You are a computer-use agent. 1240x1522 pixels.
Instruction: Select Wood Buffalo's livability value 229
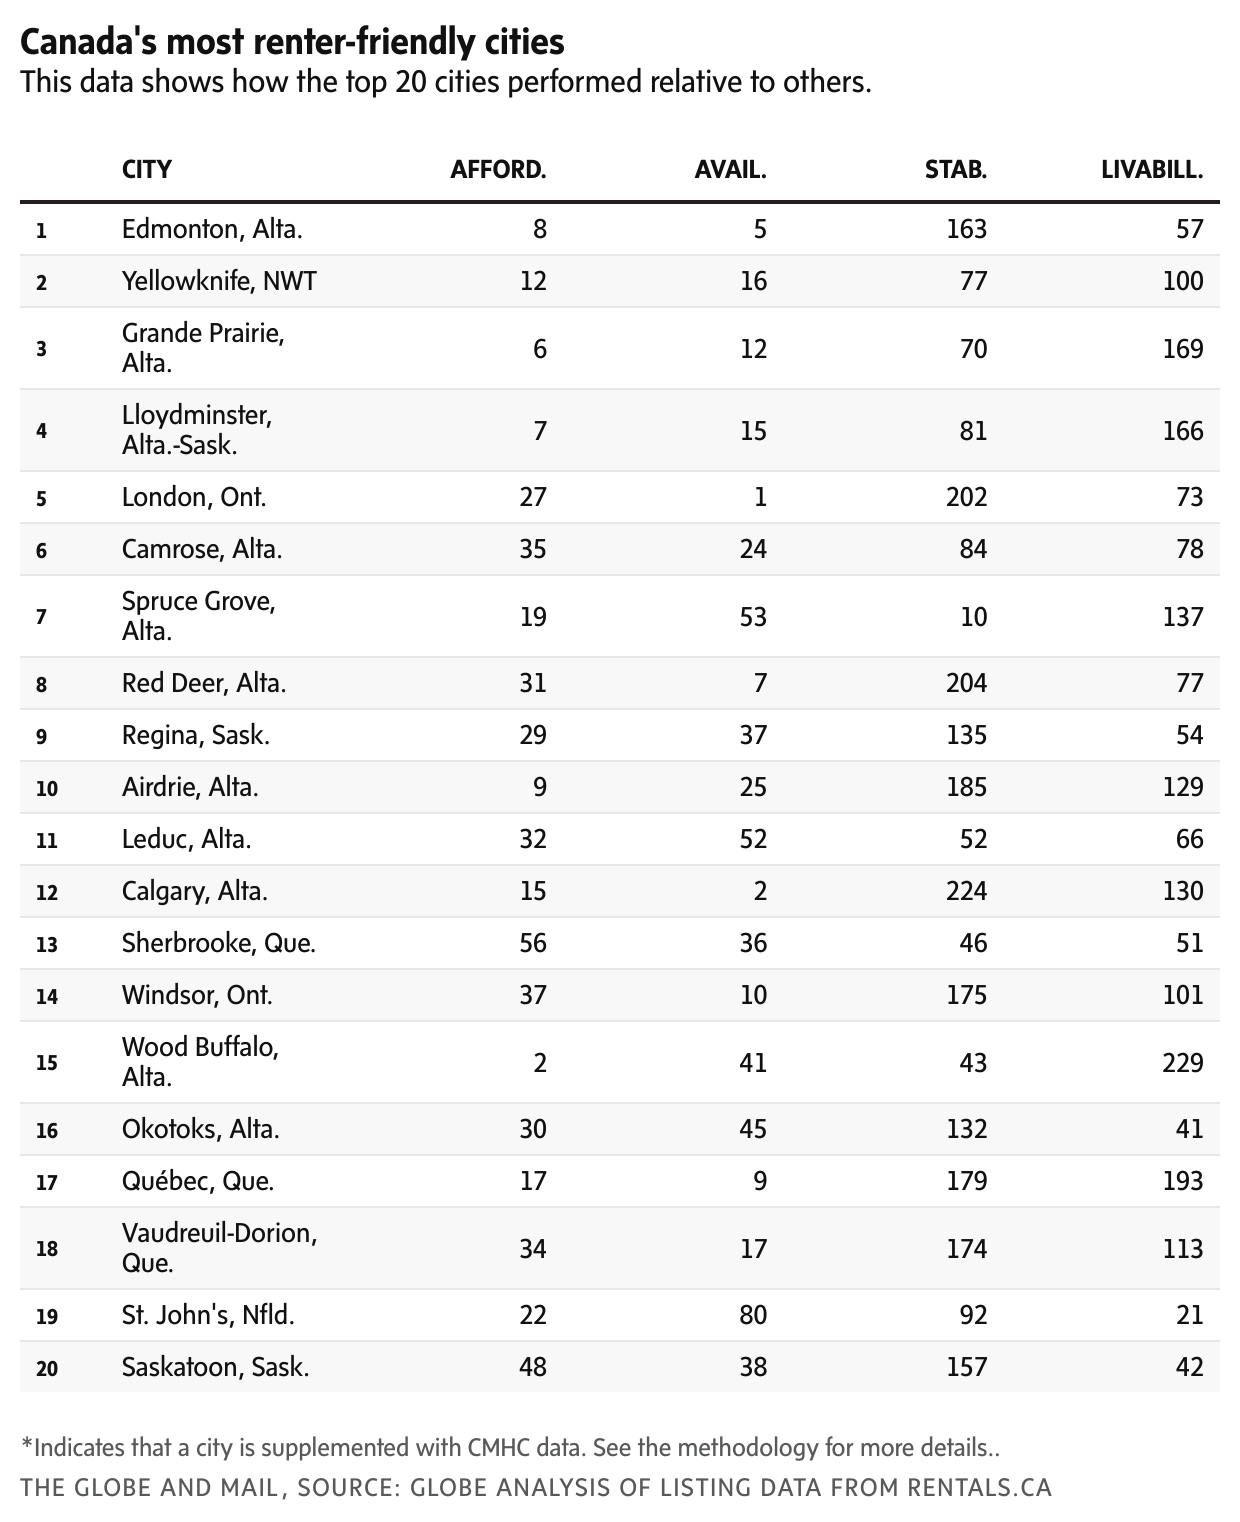click(x=1182, y=1061)
